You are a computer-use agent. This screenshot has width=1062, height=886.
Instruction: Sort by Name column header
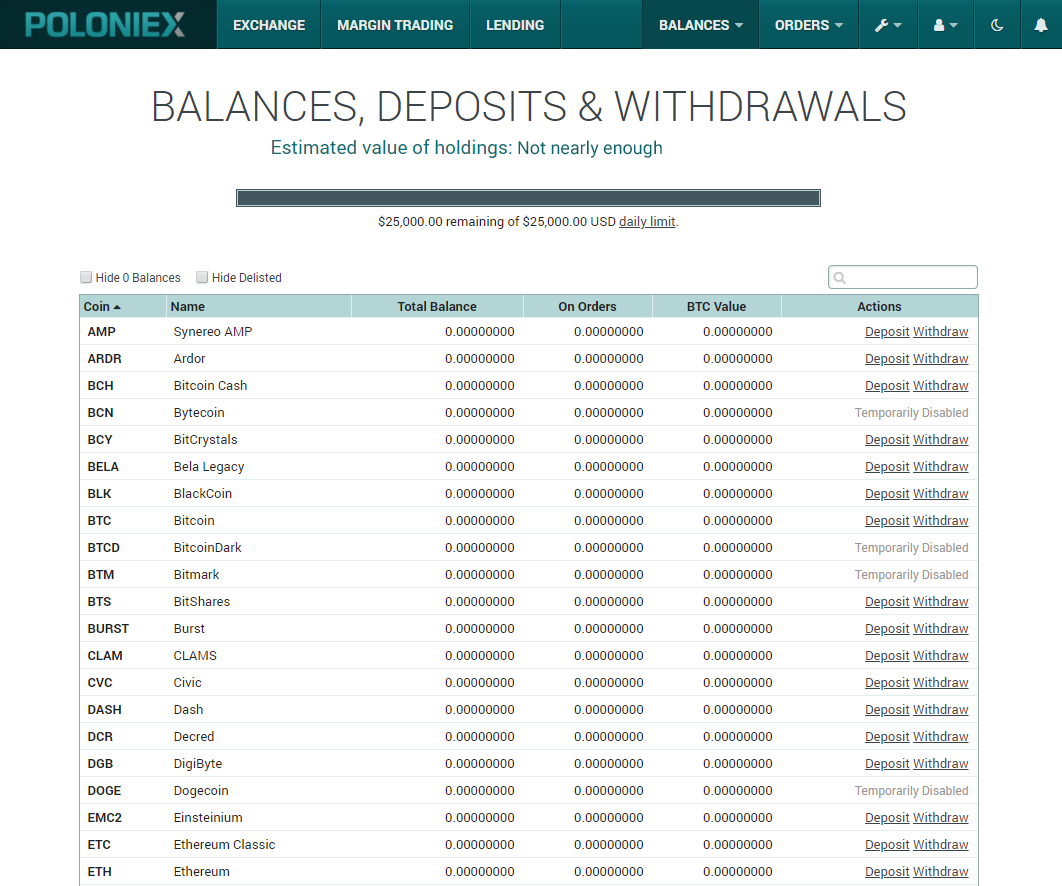(259, 306)
